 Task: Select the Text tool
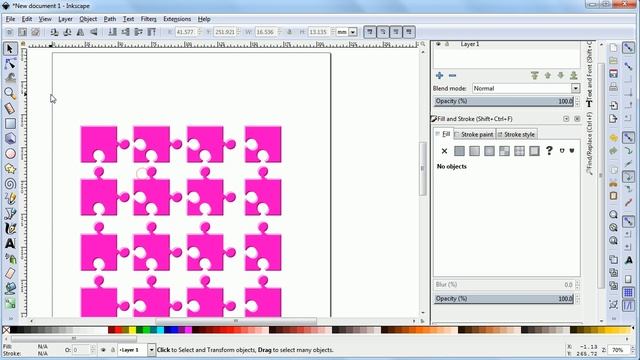tap(10, 244)
